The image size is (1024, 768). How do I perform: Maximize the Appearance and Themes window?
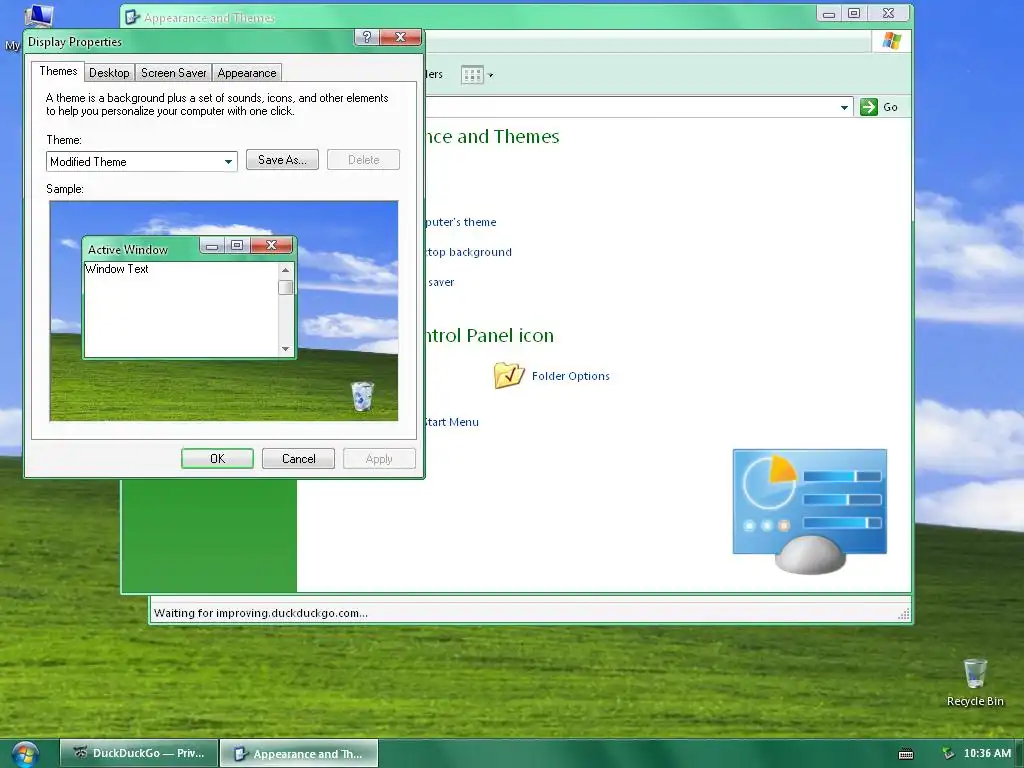tap(854, 14)
